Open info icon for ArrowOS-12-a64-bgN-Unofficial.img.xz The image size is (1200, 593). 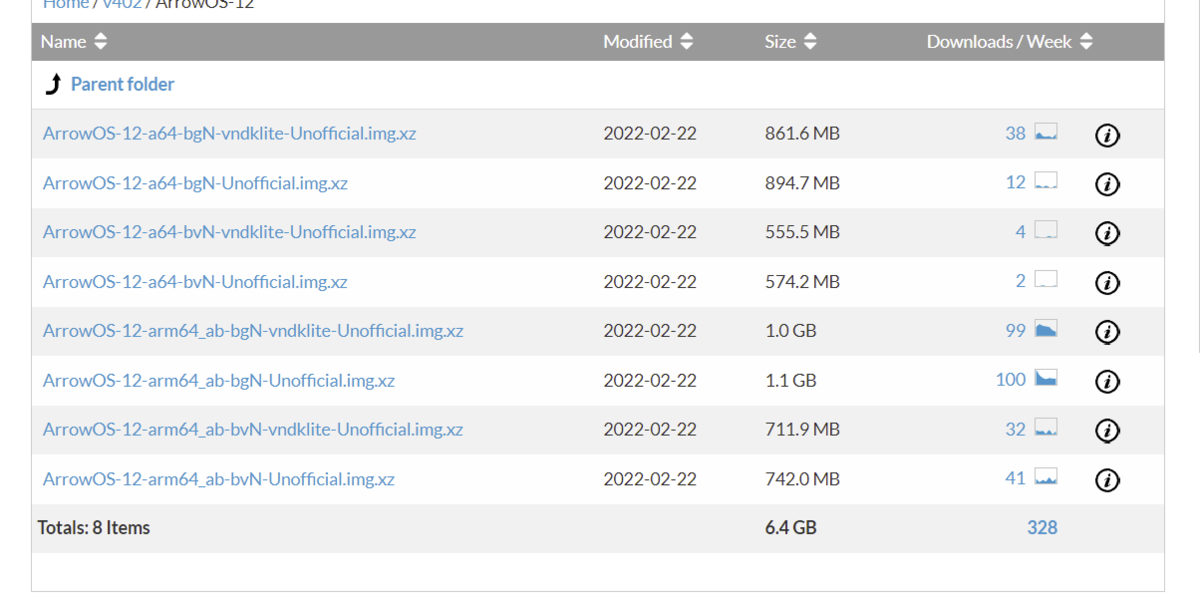click(x=1107, y=184)
